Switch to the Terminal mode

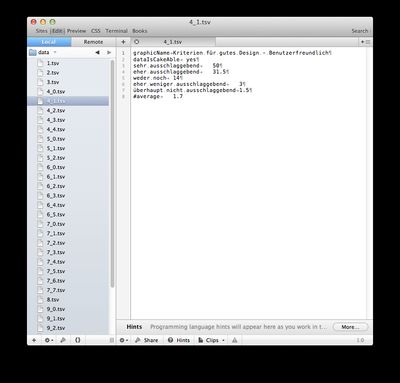click(x=116, y=31)
